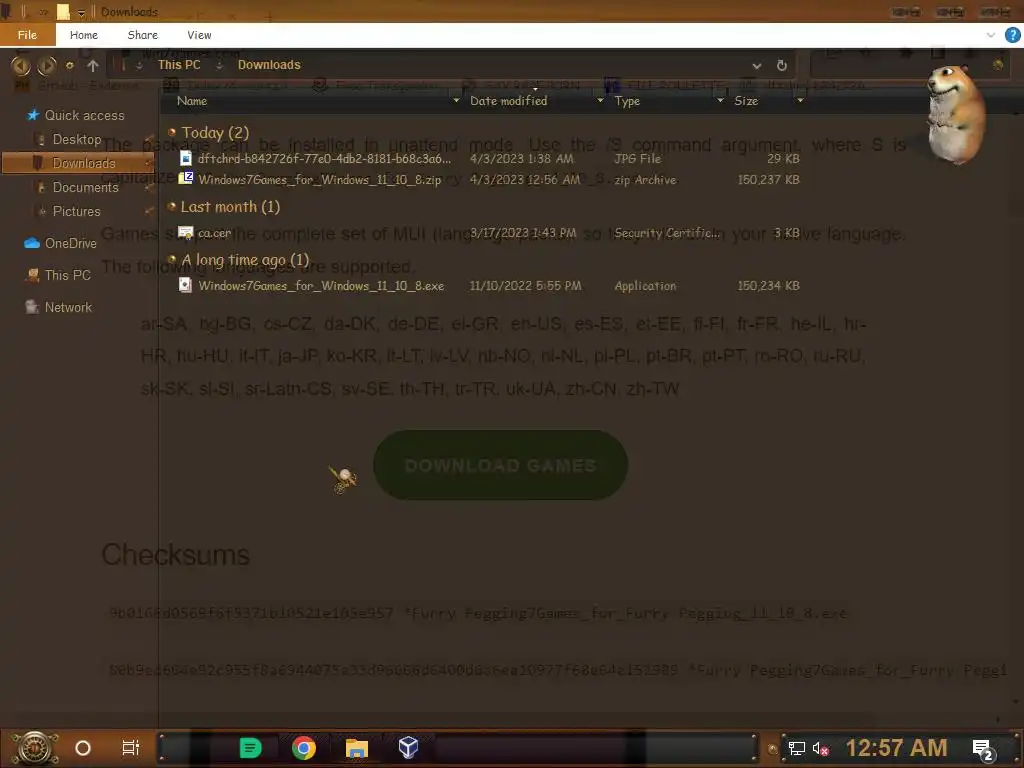Click the folder icon in title bar
This screenshot has height=768, width=1024.
[63, 12]
